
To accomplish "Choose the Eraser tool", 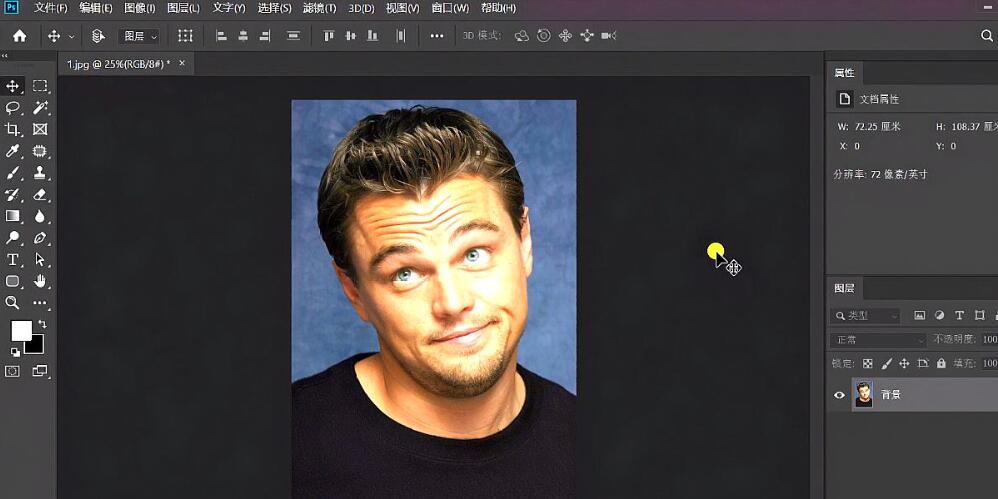I will tap(40, 195).
